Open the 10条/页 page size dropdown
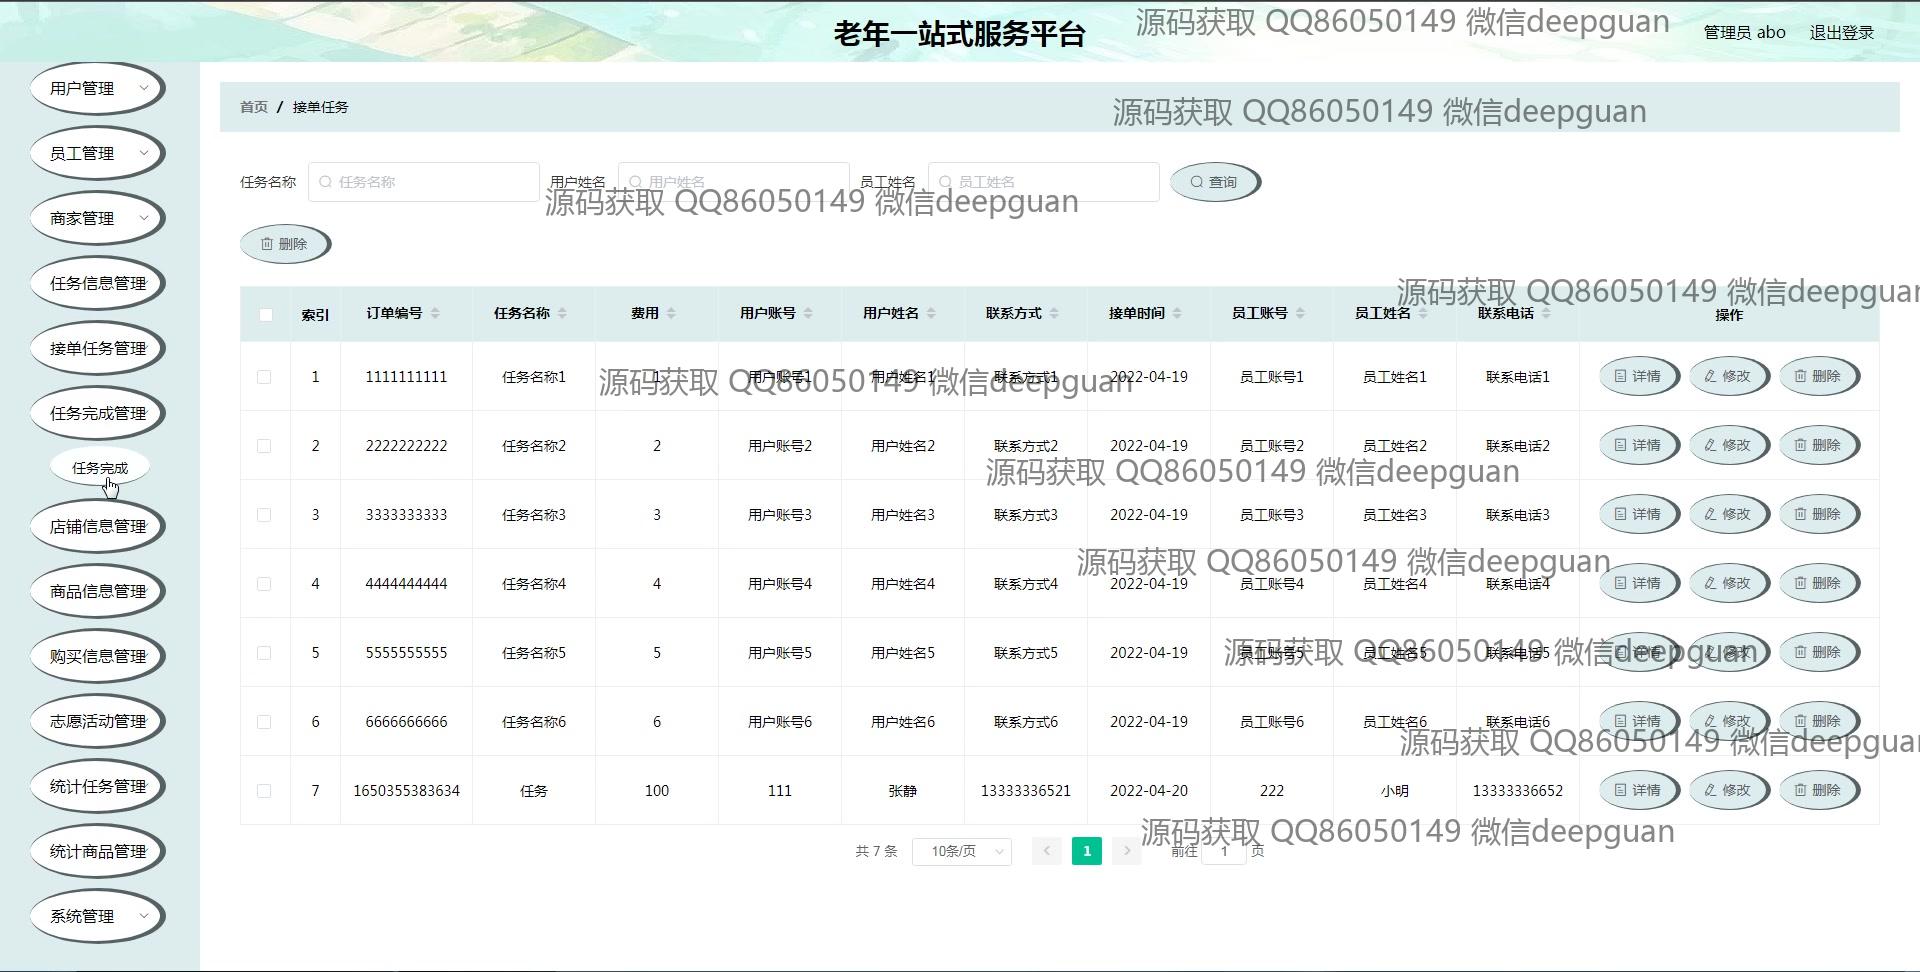1920x972 pixels. [962, 851]
